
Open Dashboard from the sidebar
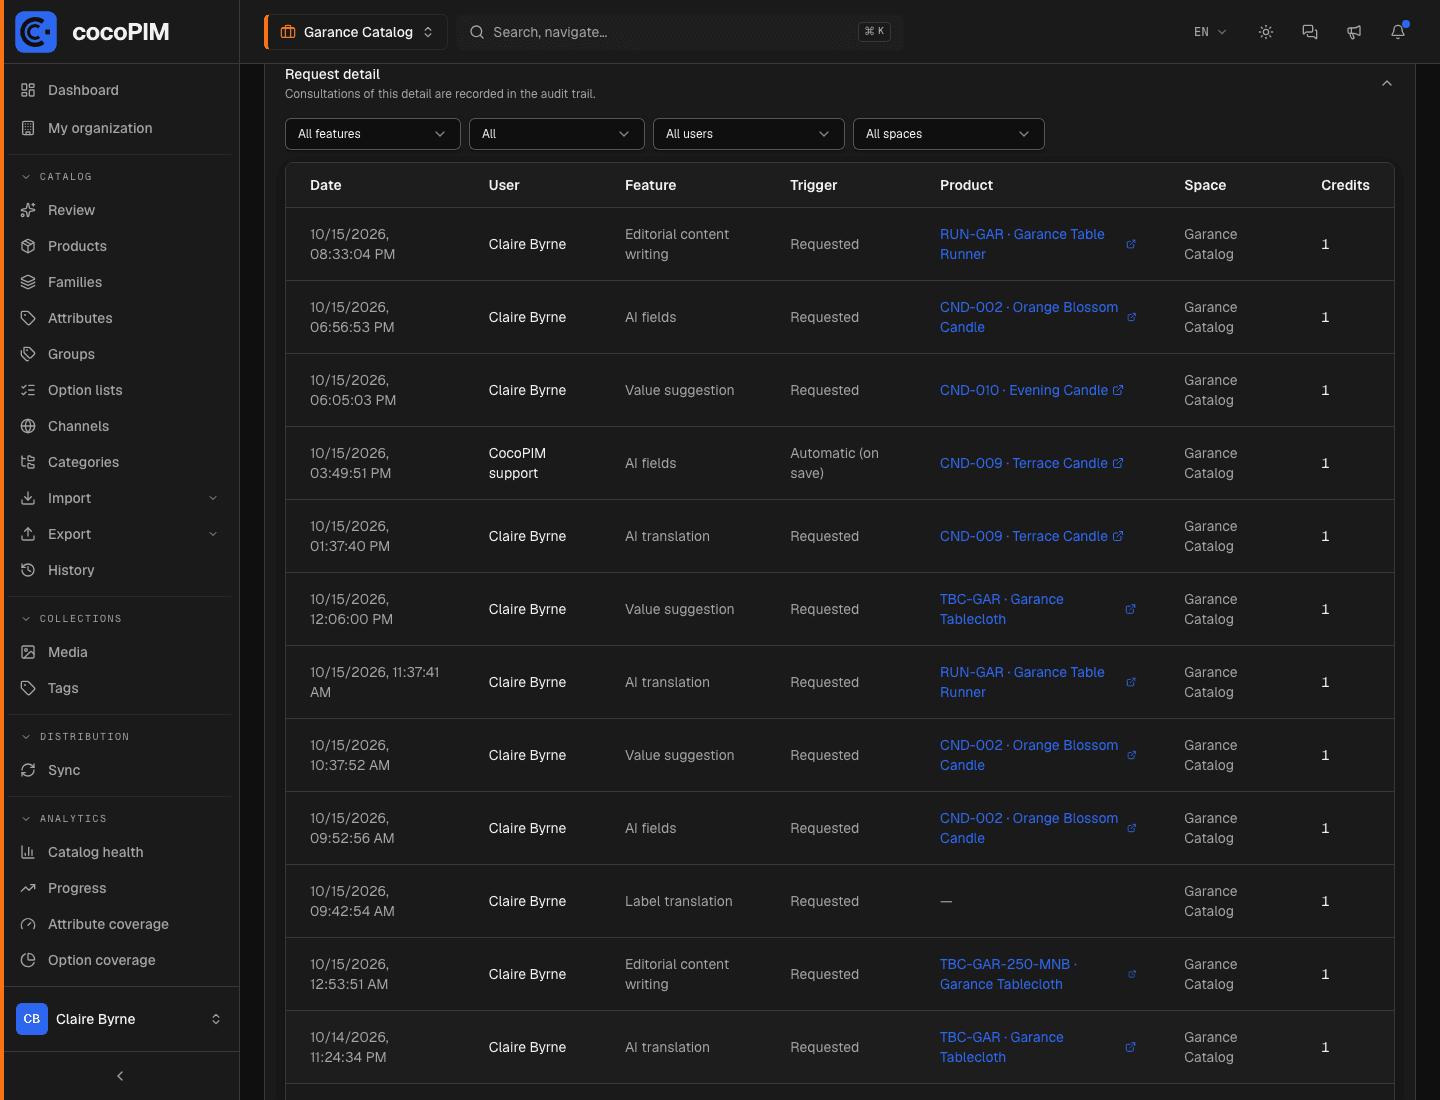click(x=120, y=90)
